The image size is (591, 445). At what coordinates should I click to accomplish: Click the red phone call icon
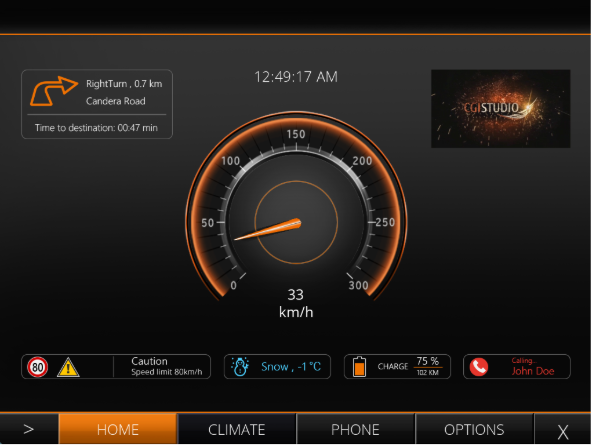(479, 367)
